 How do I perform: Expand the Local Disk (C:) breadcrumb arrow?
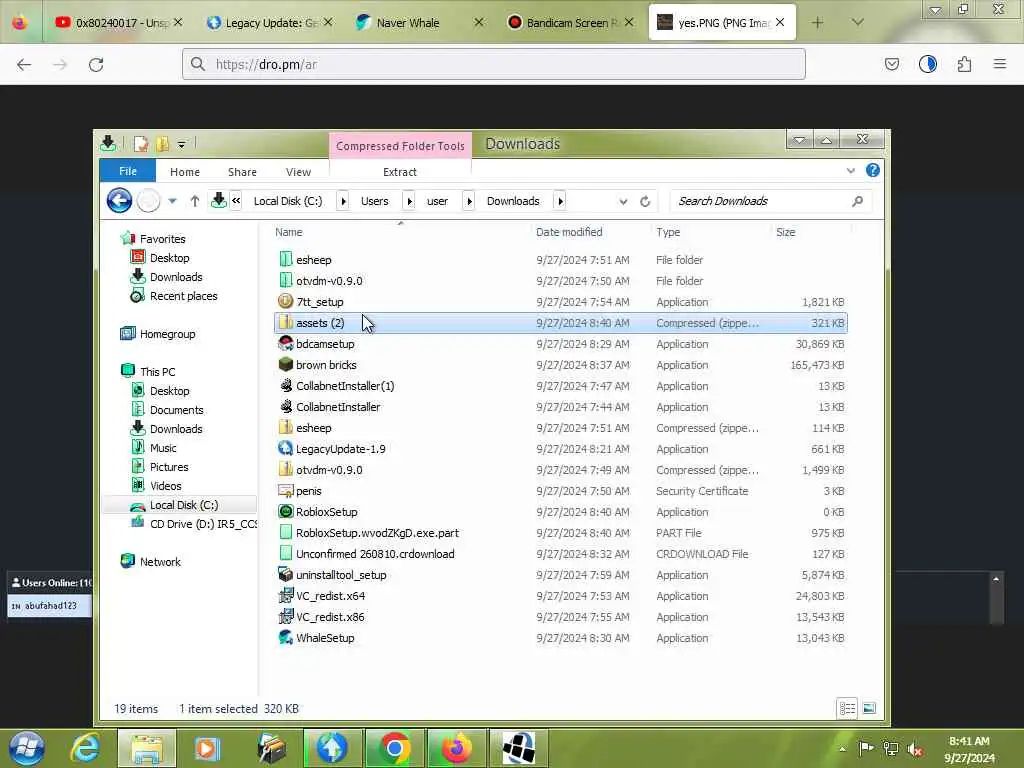point(343,201)
